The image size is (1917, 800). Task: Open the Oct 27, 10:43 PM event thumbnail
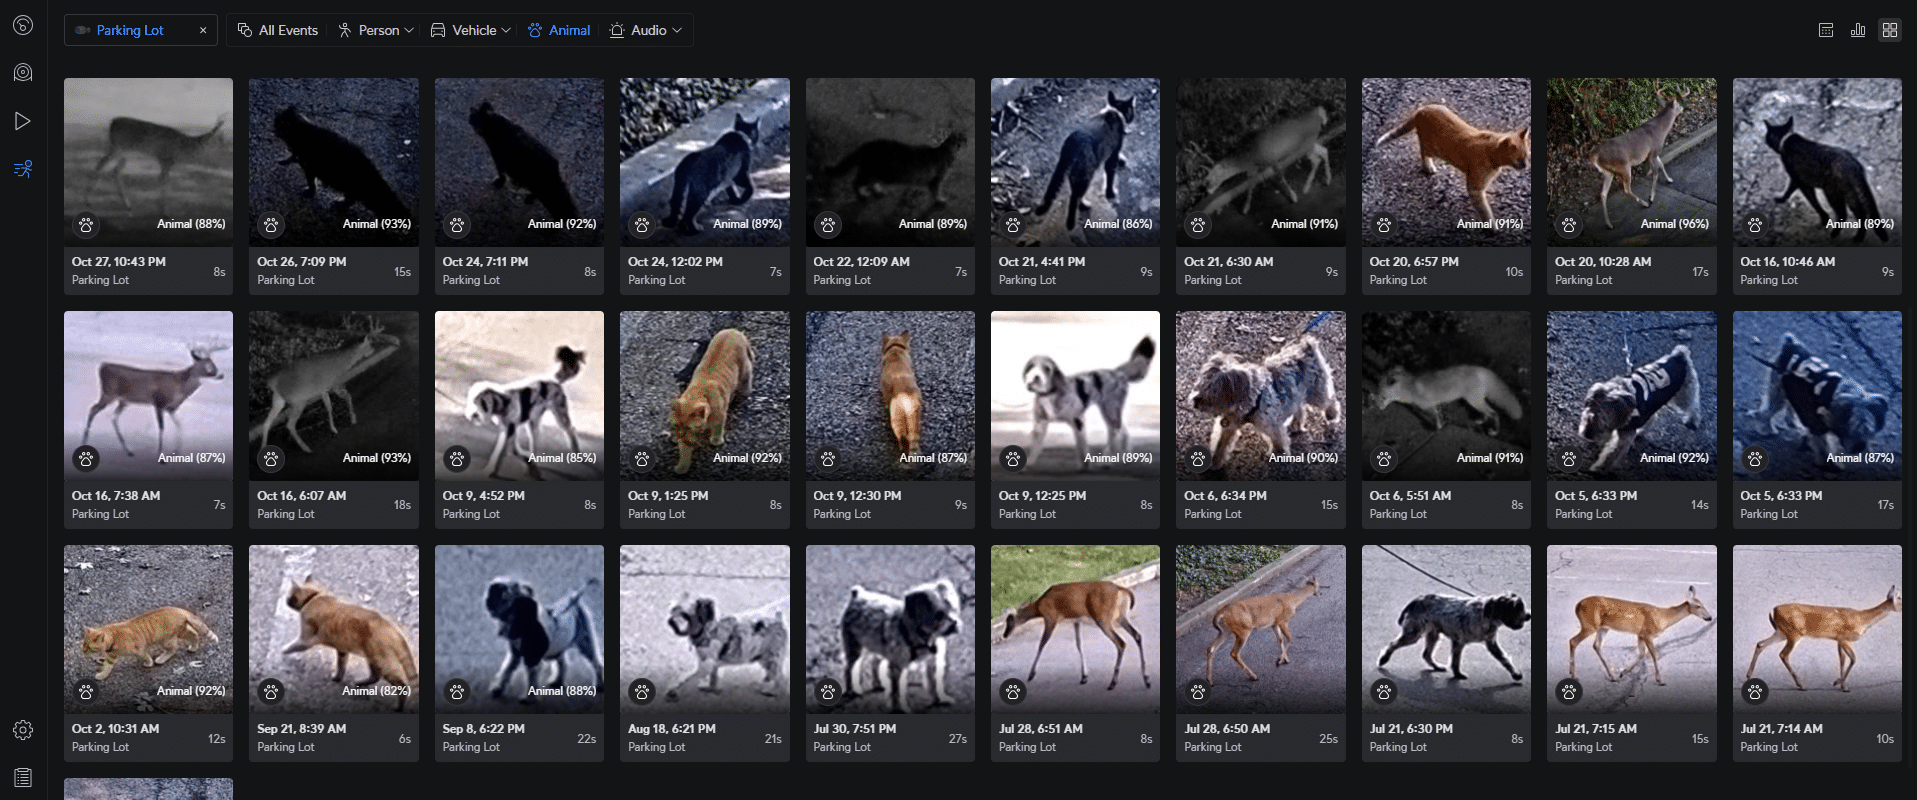(x=148, y=162)
